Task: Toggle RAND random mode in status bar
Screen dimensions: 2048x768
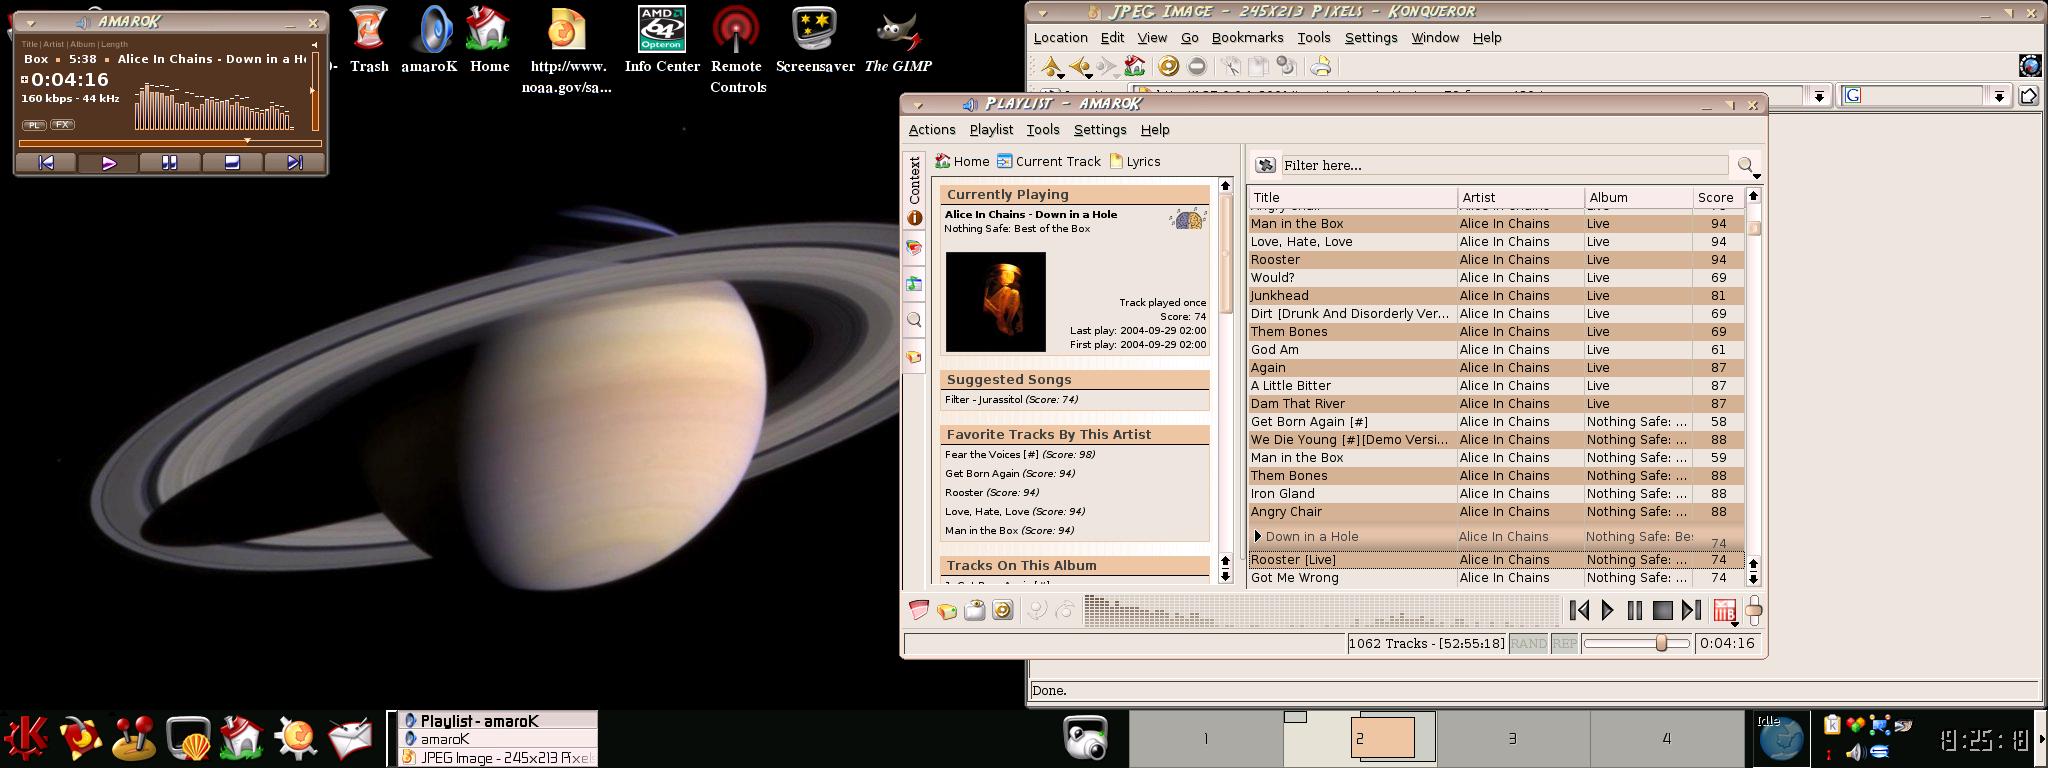Action: pos(1528,644)
